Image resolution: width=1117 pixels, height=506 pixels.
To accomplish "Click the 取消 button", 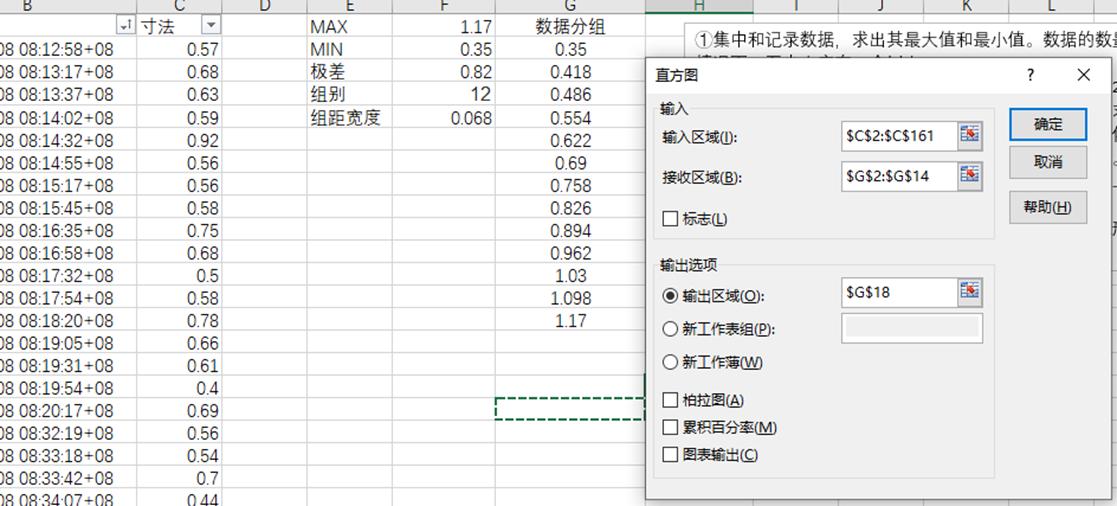I will pyautogui.click(x=1048, y=162).
